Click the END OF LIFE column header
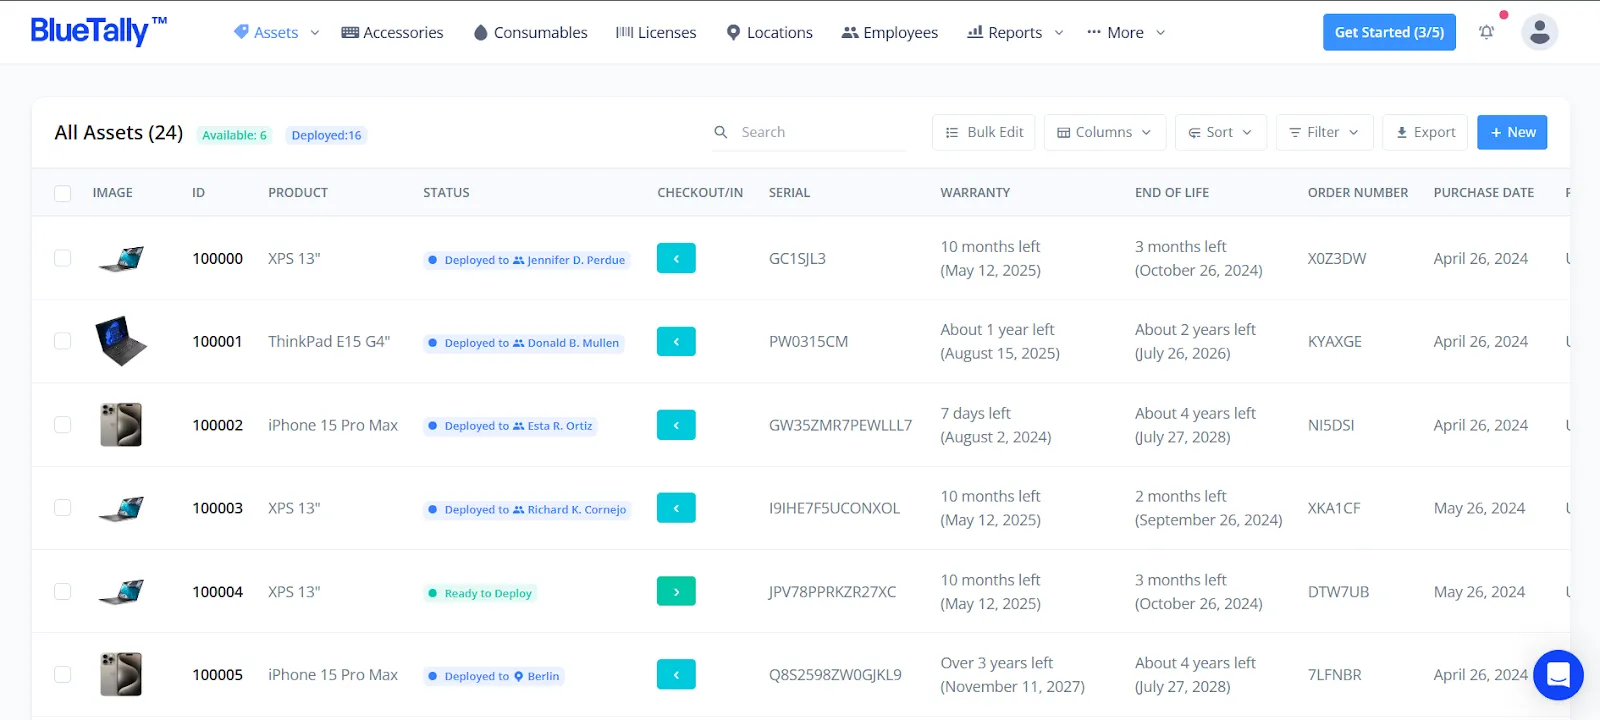1600x720 pixels. point(1172,193)
